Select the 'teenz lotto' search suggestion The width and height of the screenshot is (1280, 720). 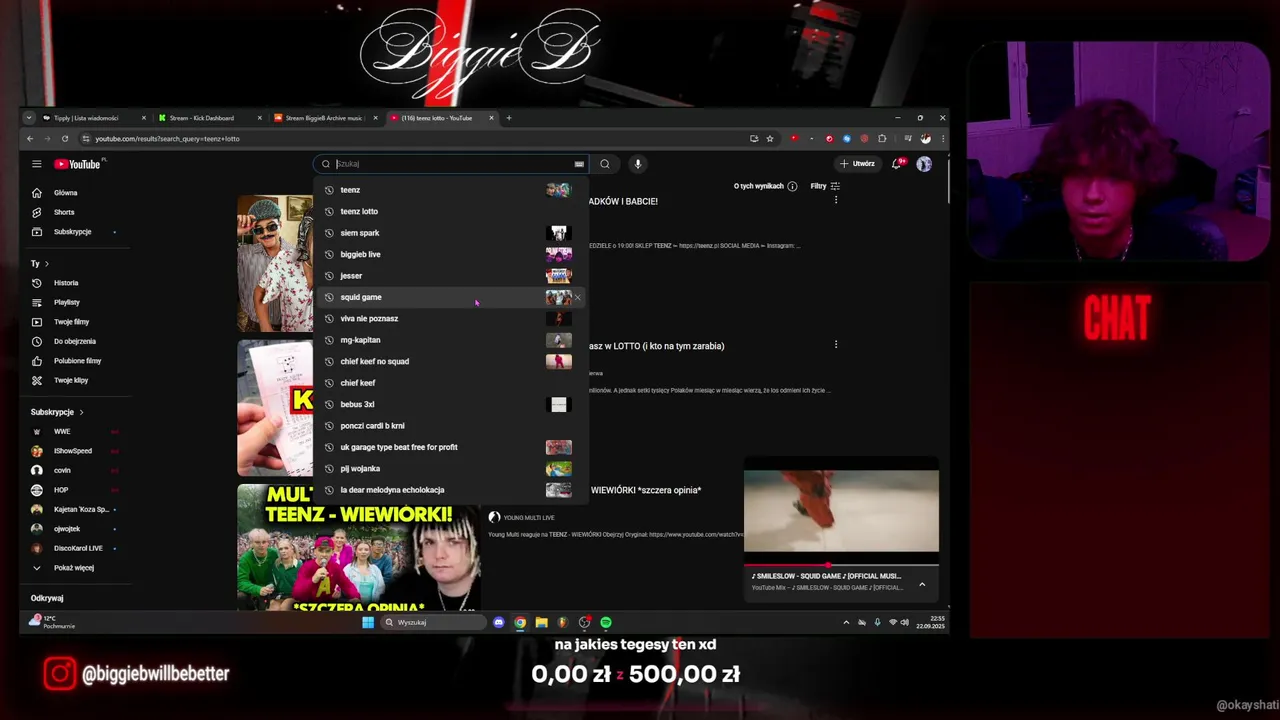click(x=450, y=211)
